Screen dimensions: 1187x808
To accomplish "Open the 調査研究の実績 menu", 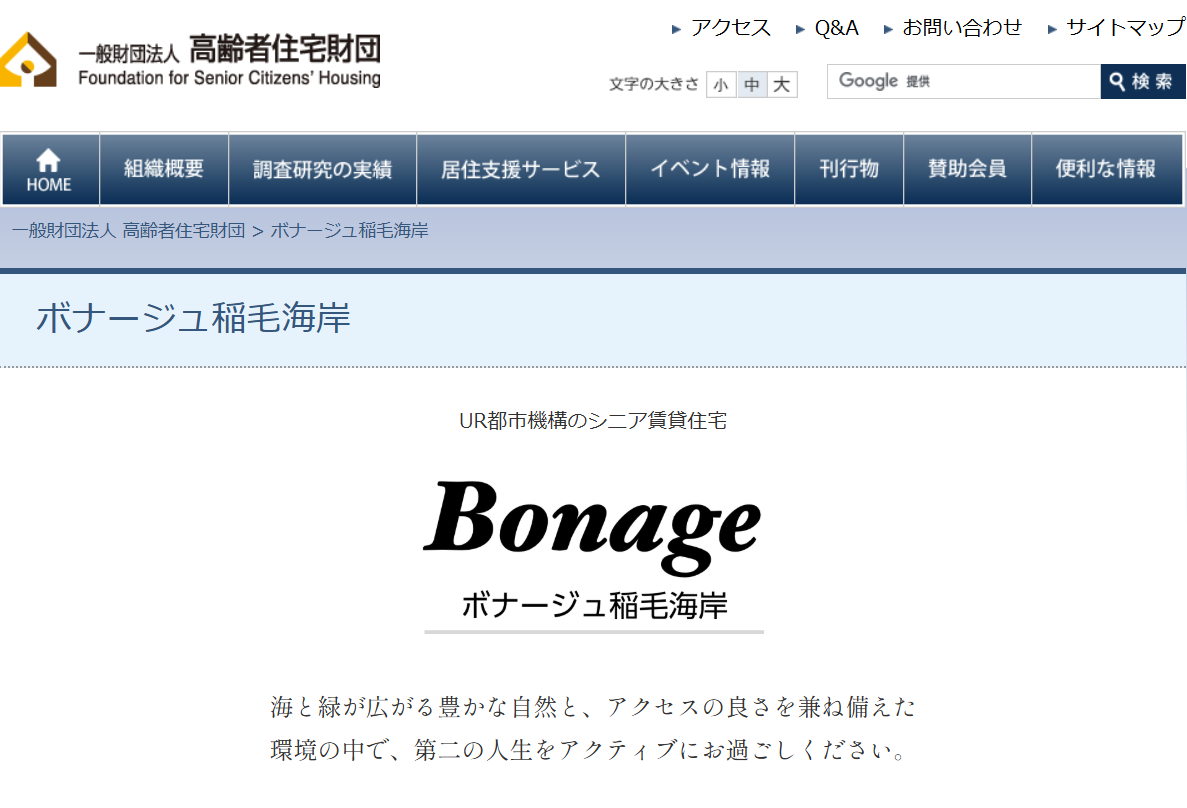I will point(322,170).
